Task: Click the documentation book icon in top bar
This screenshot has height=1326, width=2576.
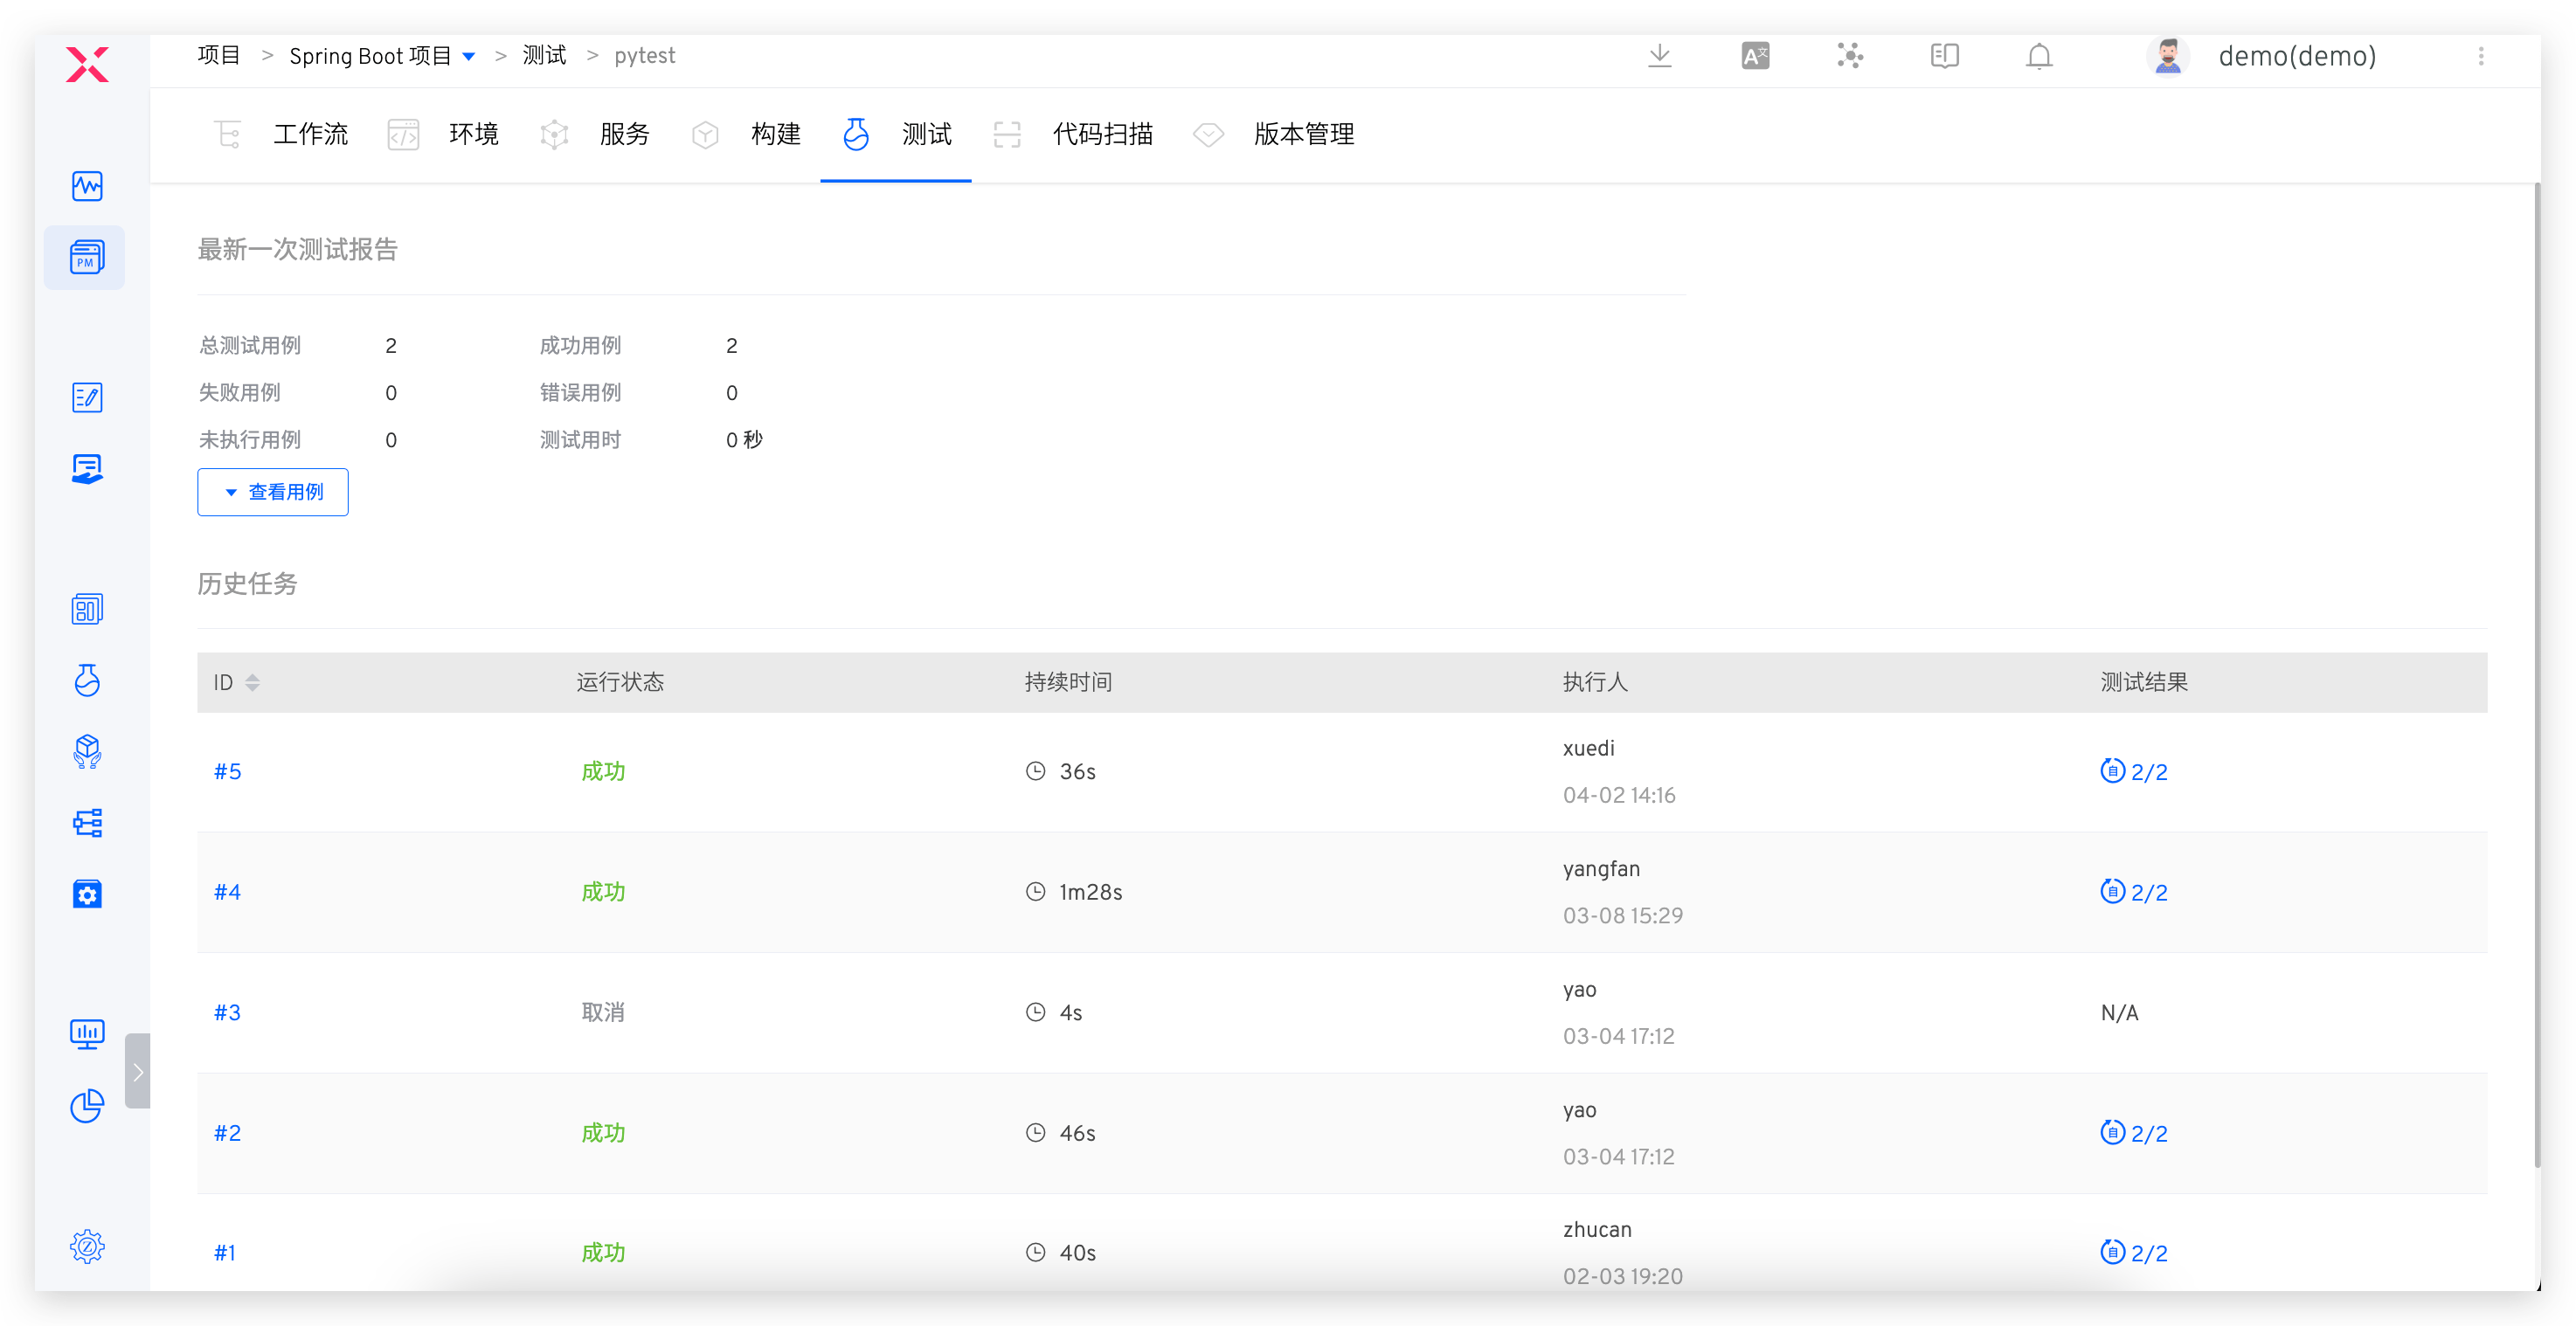Action: [1944, 56]
